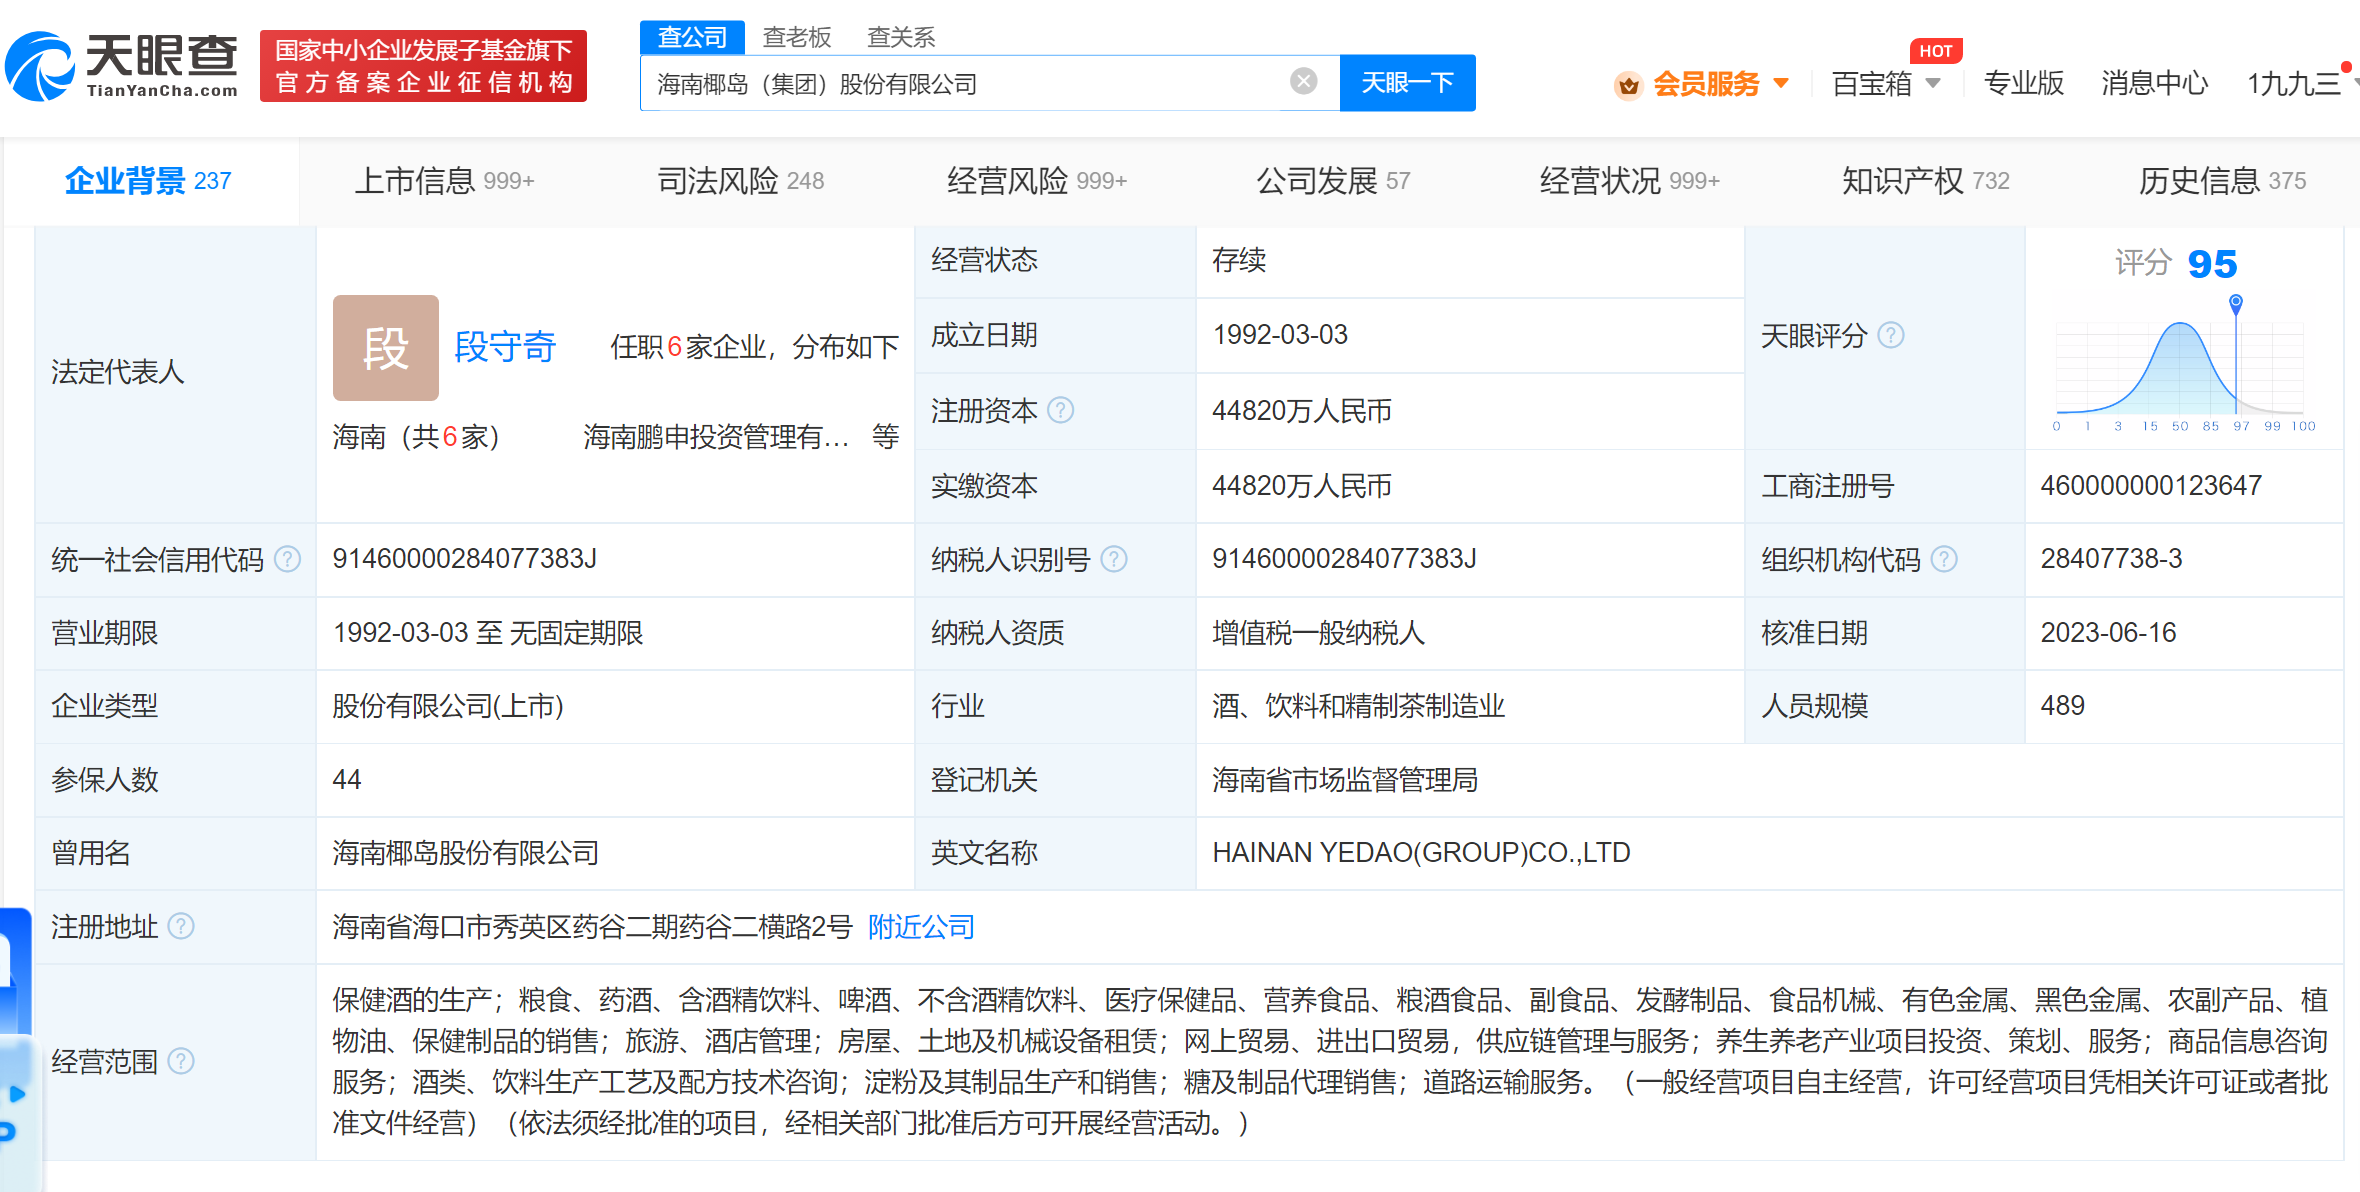Viewport: 2360px width, 1192px height.
Task: Open the 经营风险 tab
Action: [x=1037, y=181]
